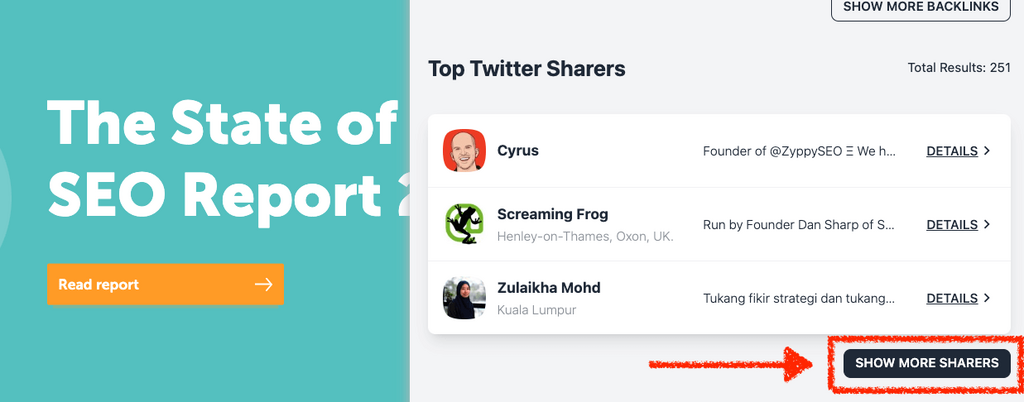Screen dimensions: 1024x402
Task: Click the arrow icon on Read report
Action: [263, 285]
